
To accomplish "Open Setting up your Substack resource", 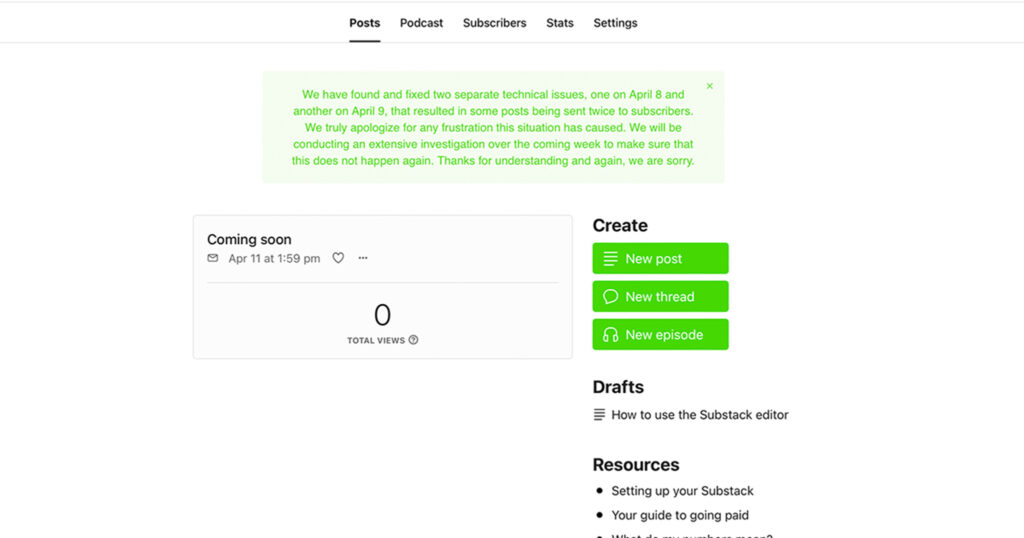I will click(682, 491).
